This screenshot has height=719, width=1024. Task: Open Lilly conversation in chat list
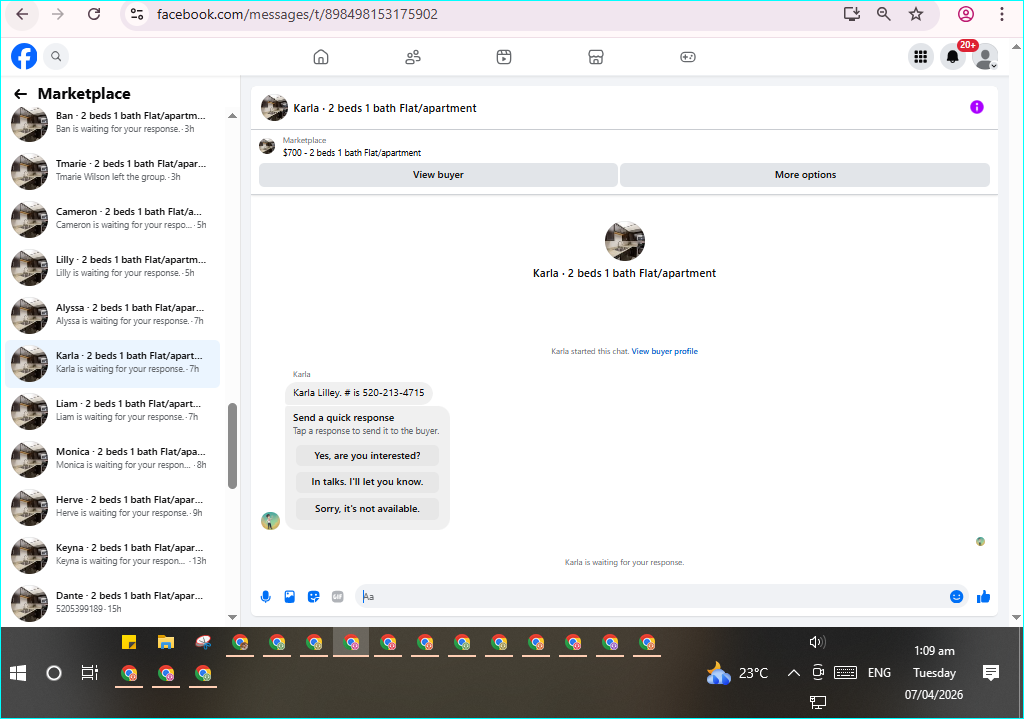(112, 266)
